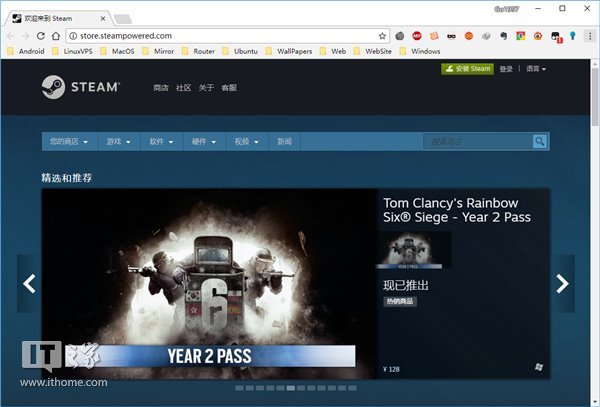
Task: Click the Steam logo
Action: coord(81,87)
